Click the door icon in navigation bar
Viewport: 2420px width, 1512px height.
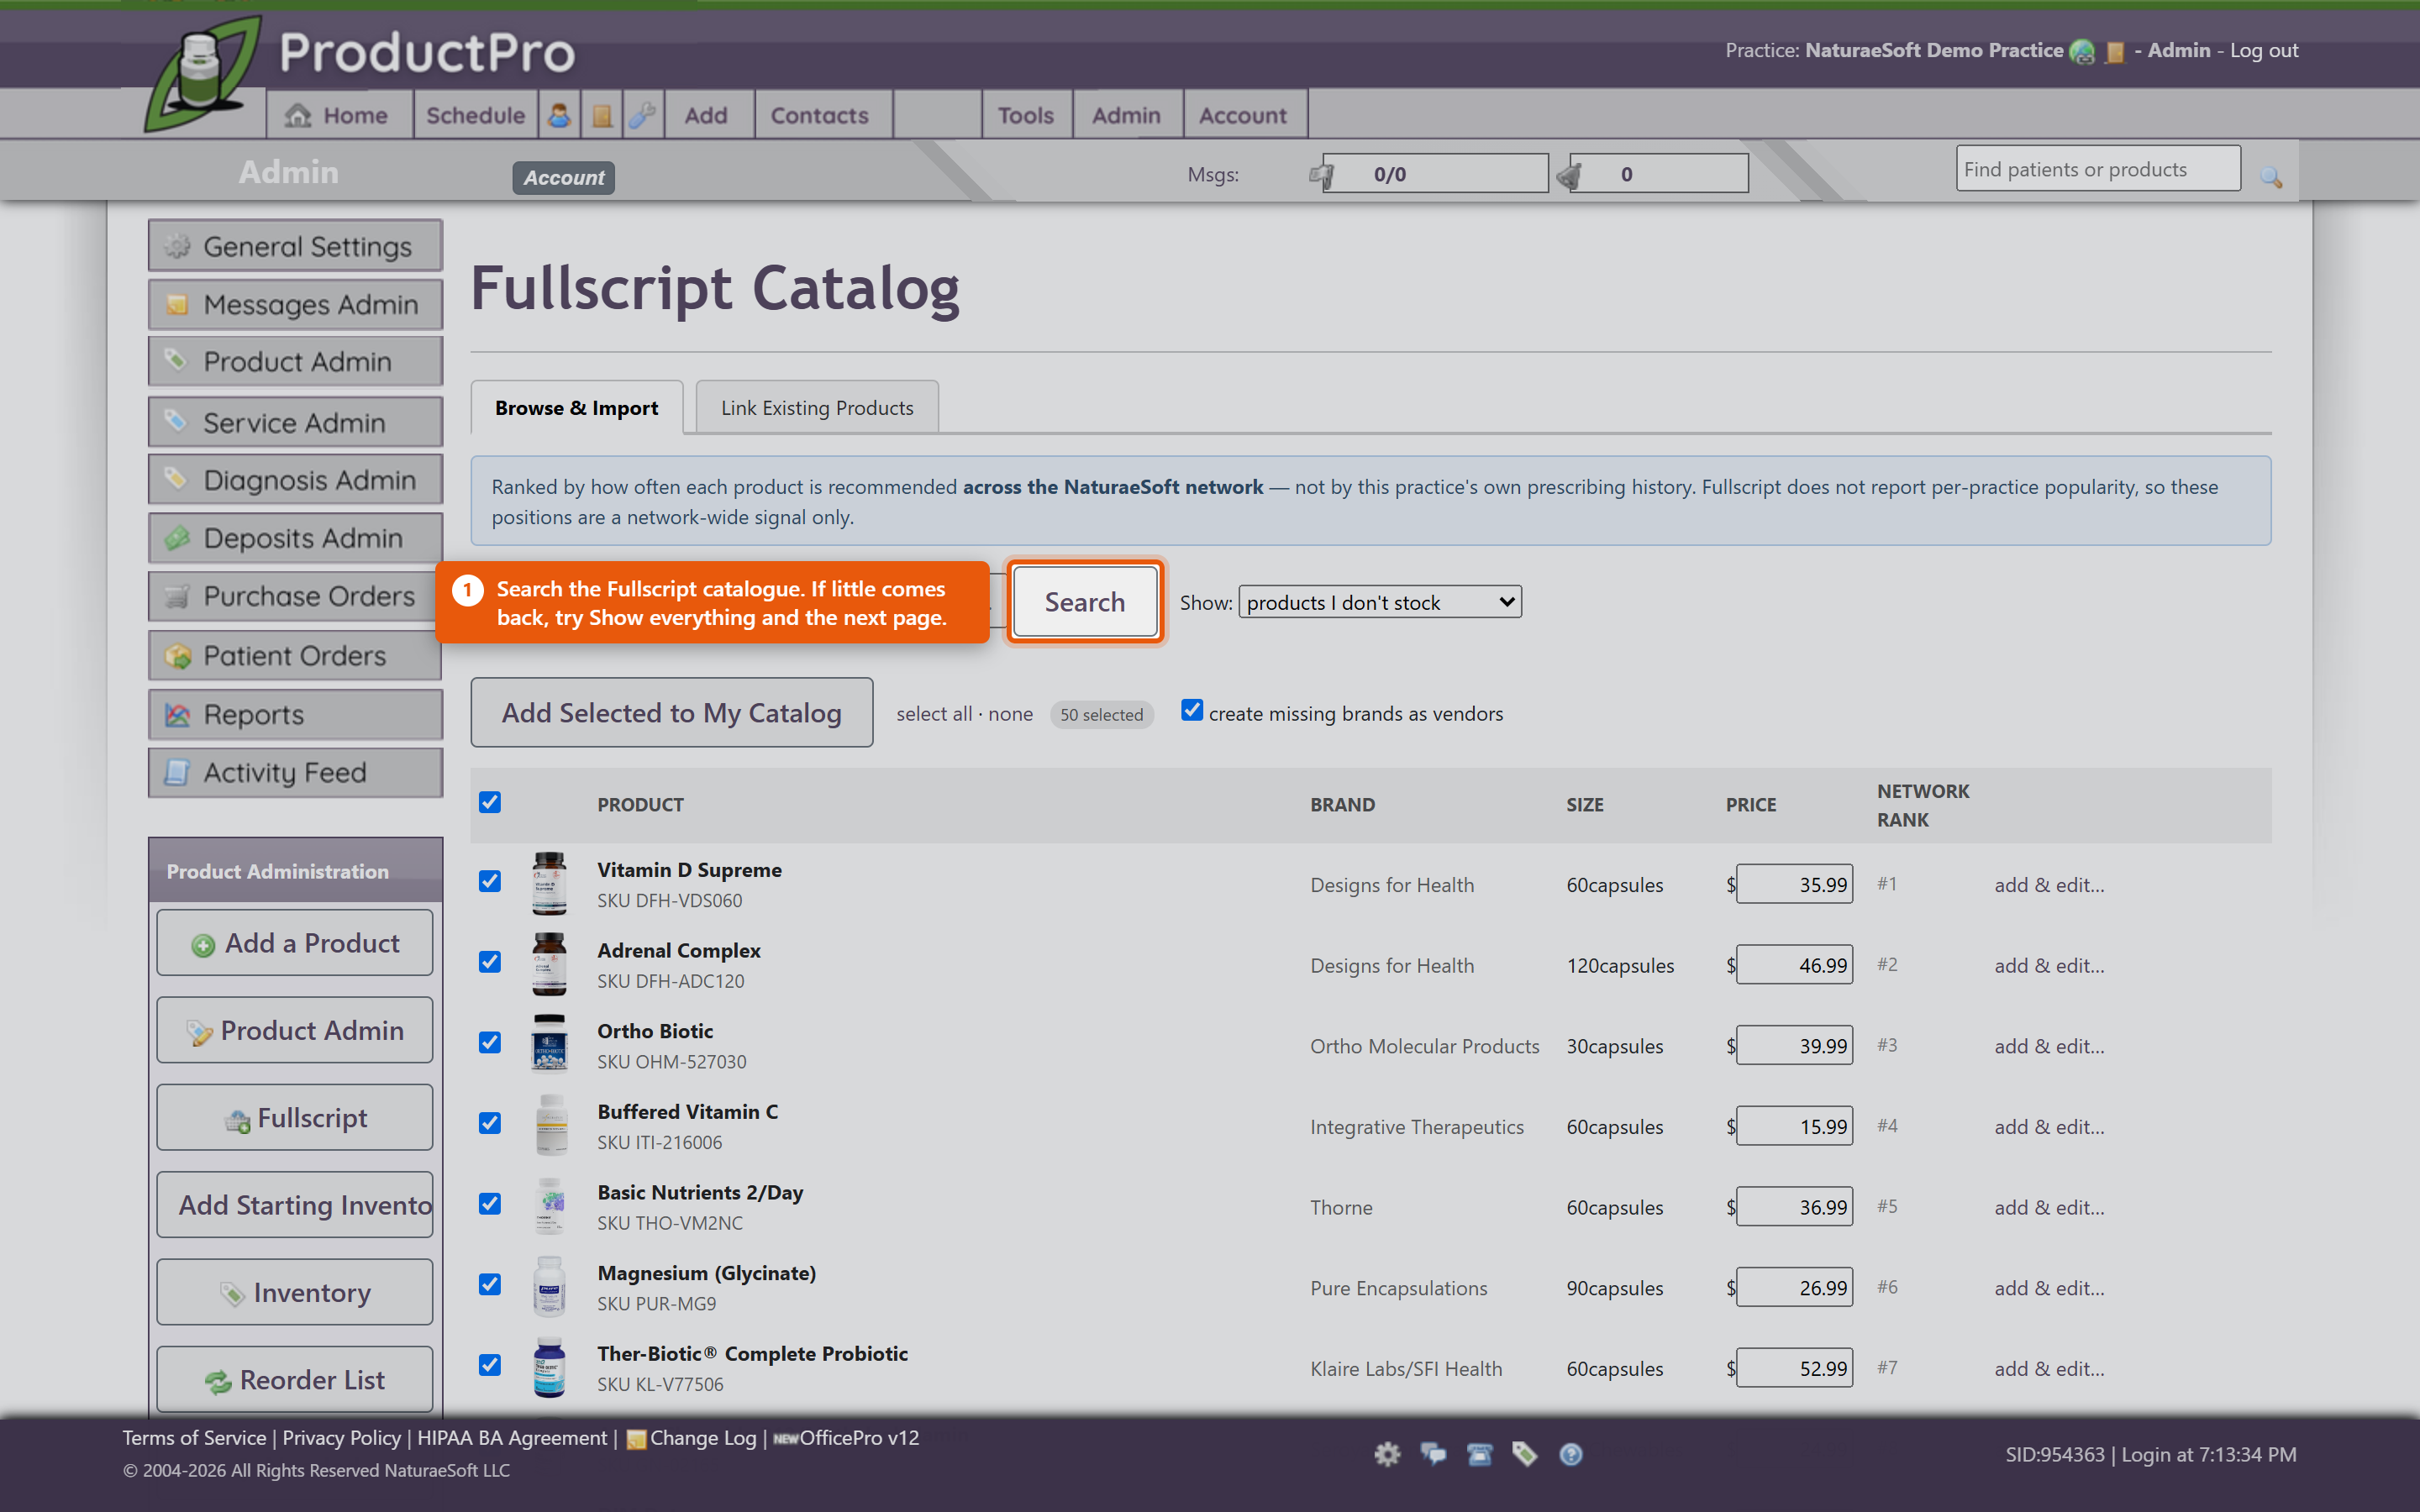pyautogui.click(x=602, y=116)
